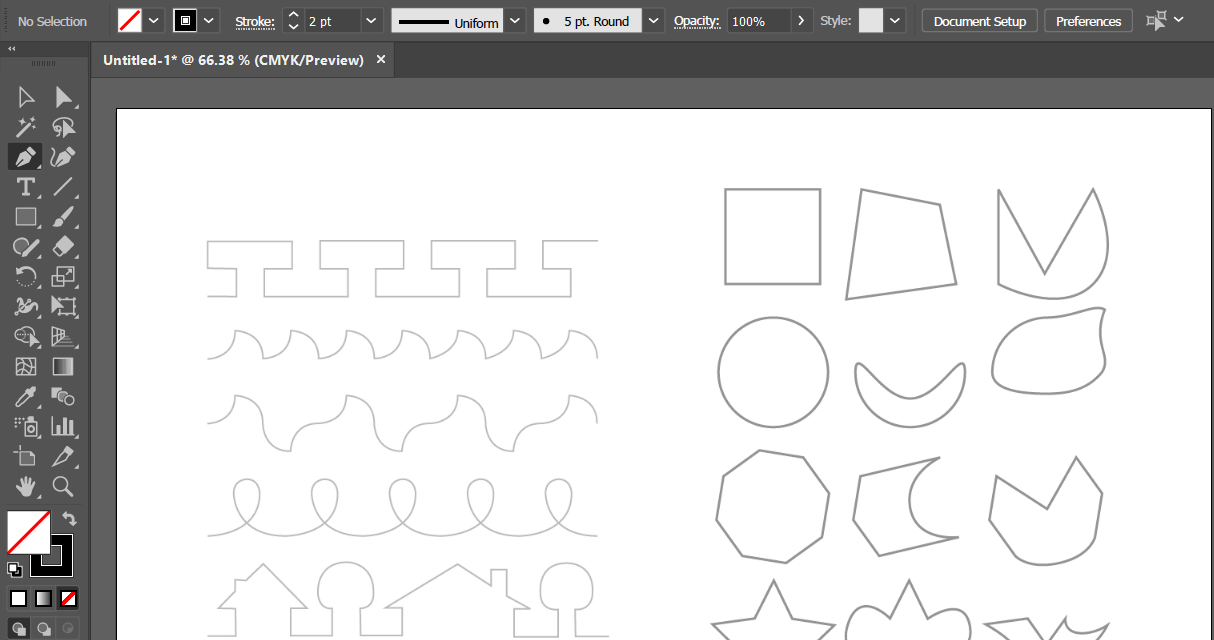Set paint mode to Color
1214x640 pixels.
click(19, 599)
